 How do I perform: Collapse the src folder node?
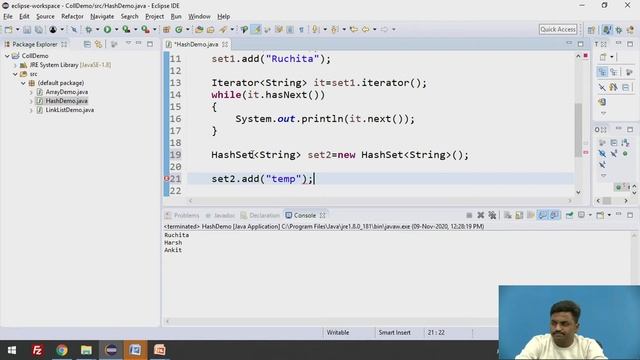point(16,74)
